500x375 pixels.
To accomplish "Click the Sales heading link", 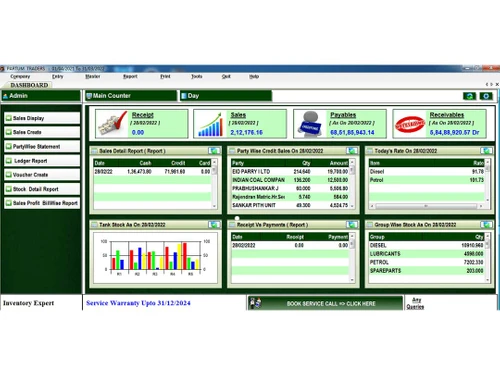I will point(238,115).
